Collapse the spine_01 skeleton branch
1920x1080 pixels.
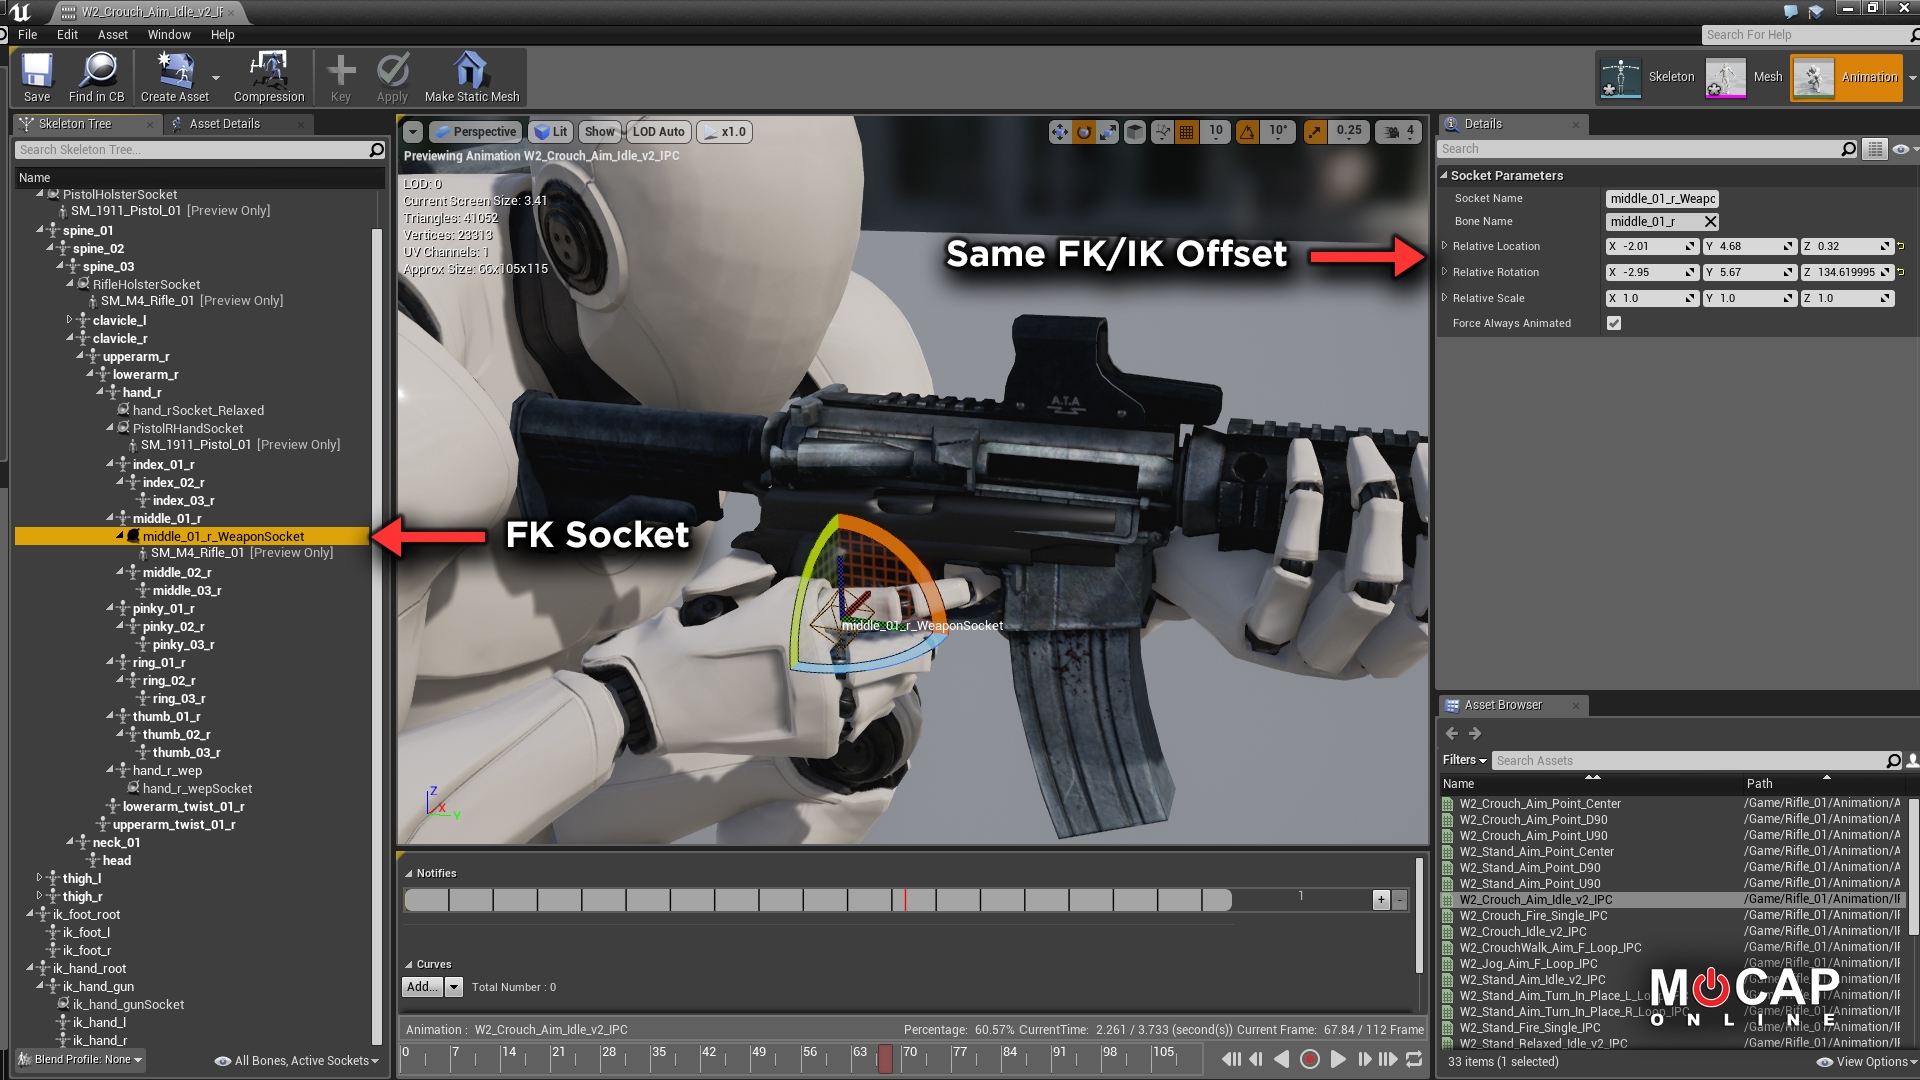(x=38, y=229)
